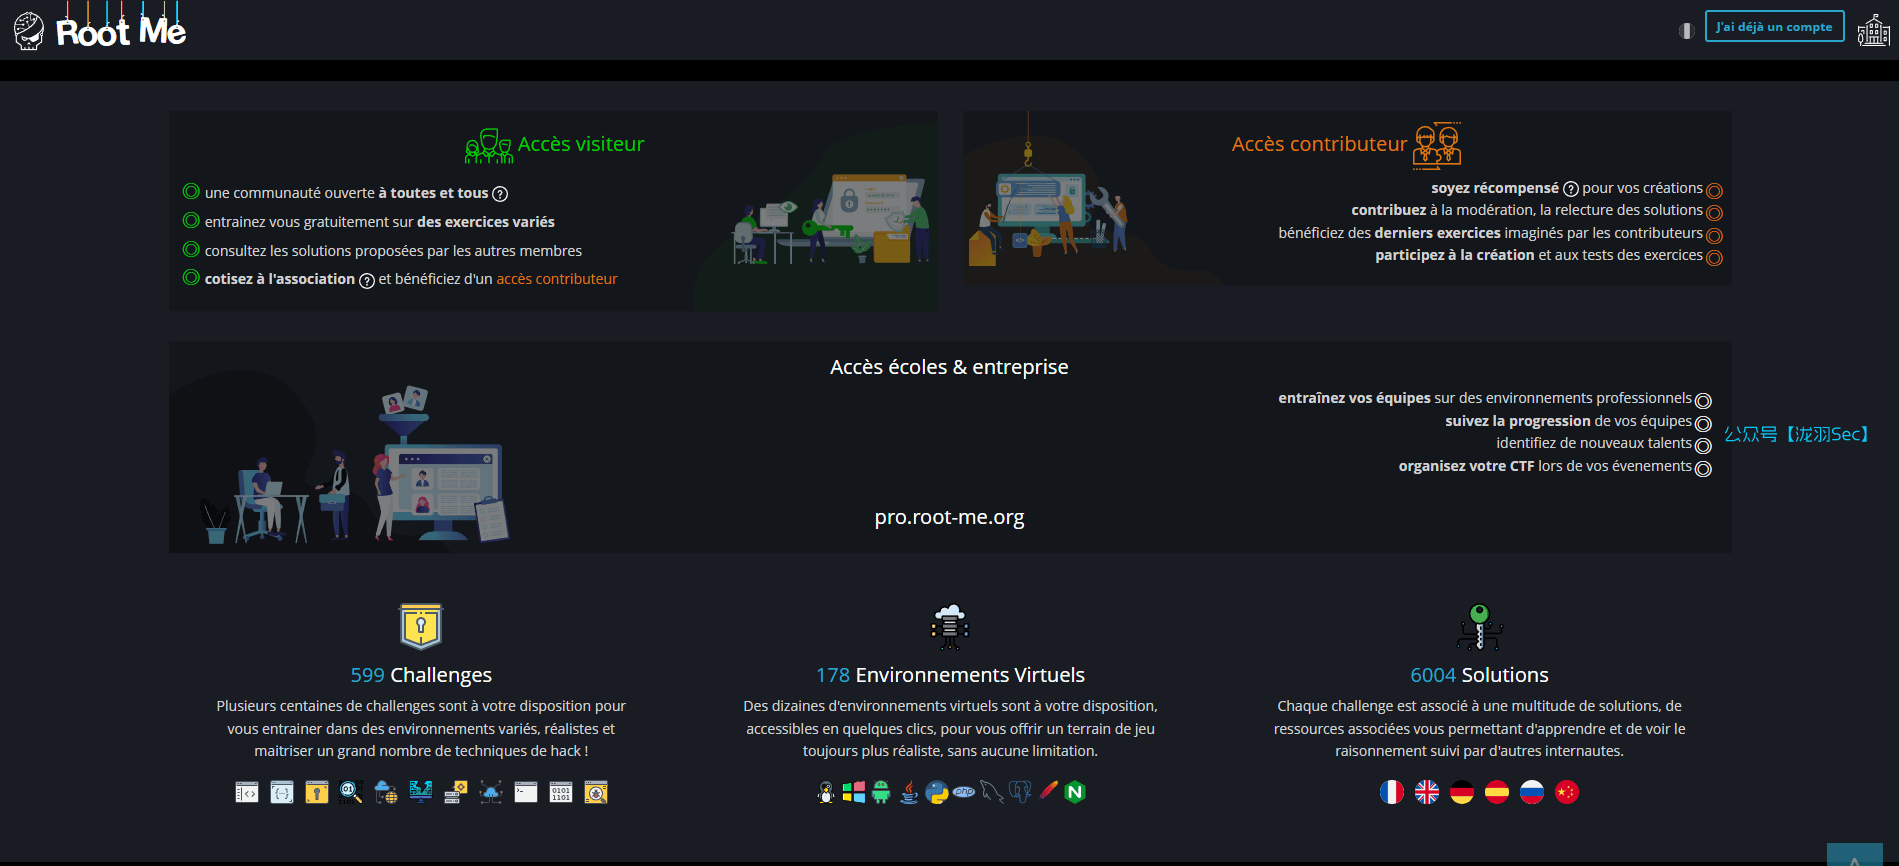Click the "Accès visiteur" heading

pyautogui.click(x=580, y=144)
